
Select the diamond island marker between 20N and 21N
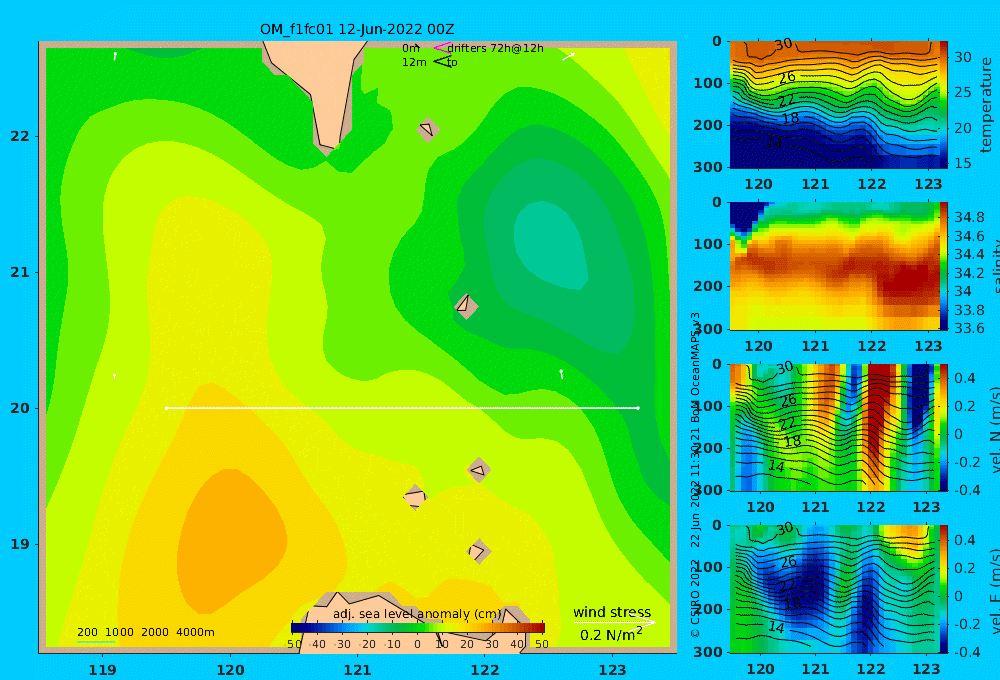pos(466,306)
